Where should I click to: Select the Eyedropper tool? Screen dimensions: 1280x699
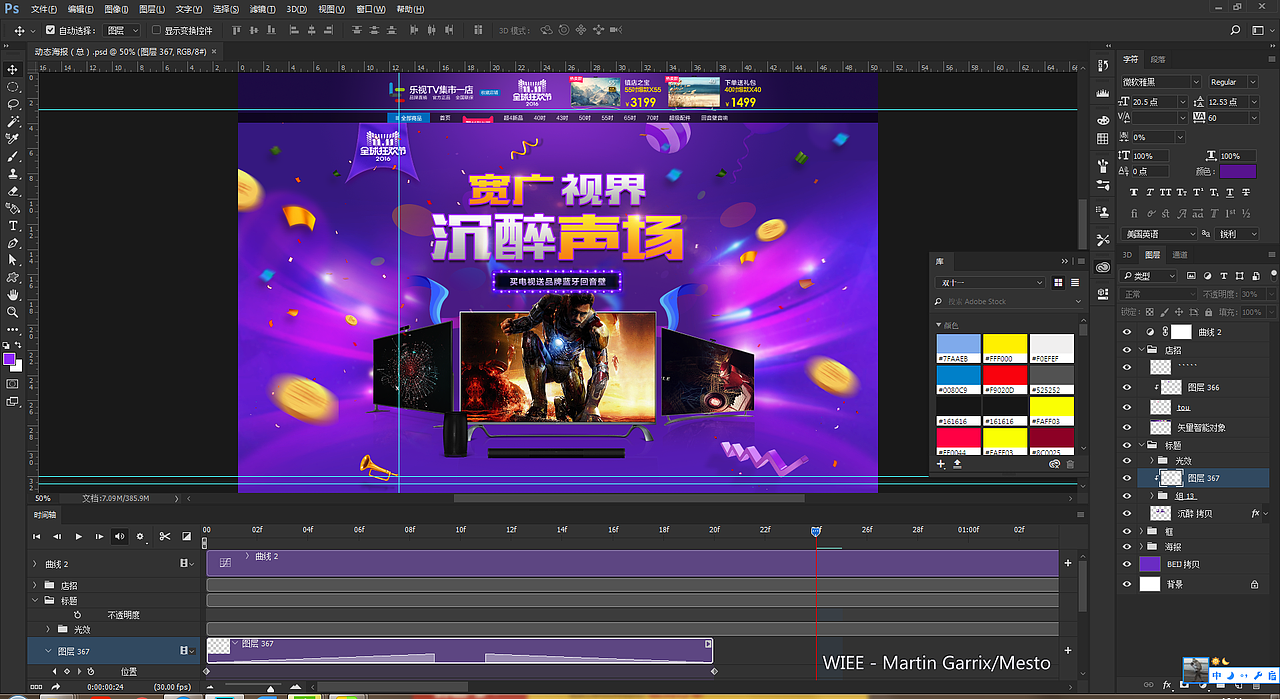[x=13, y=139]
